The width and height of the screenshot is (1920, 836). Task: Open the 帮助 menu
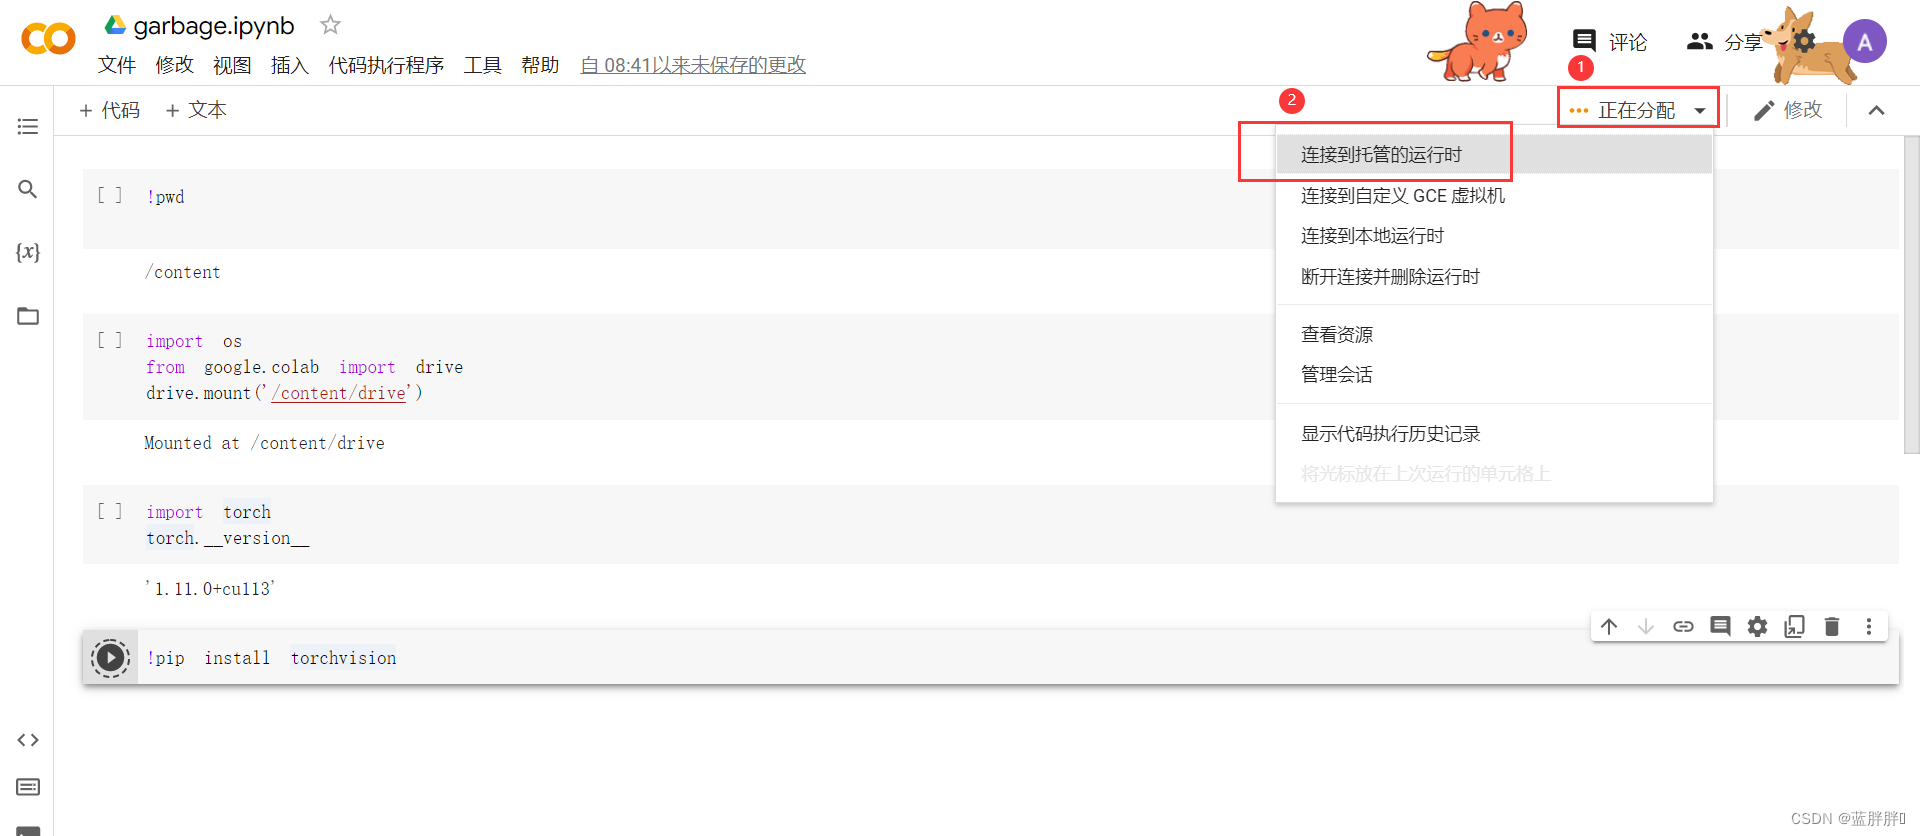click(x=540, y=65)
